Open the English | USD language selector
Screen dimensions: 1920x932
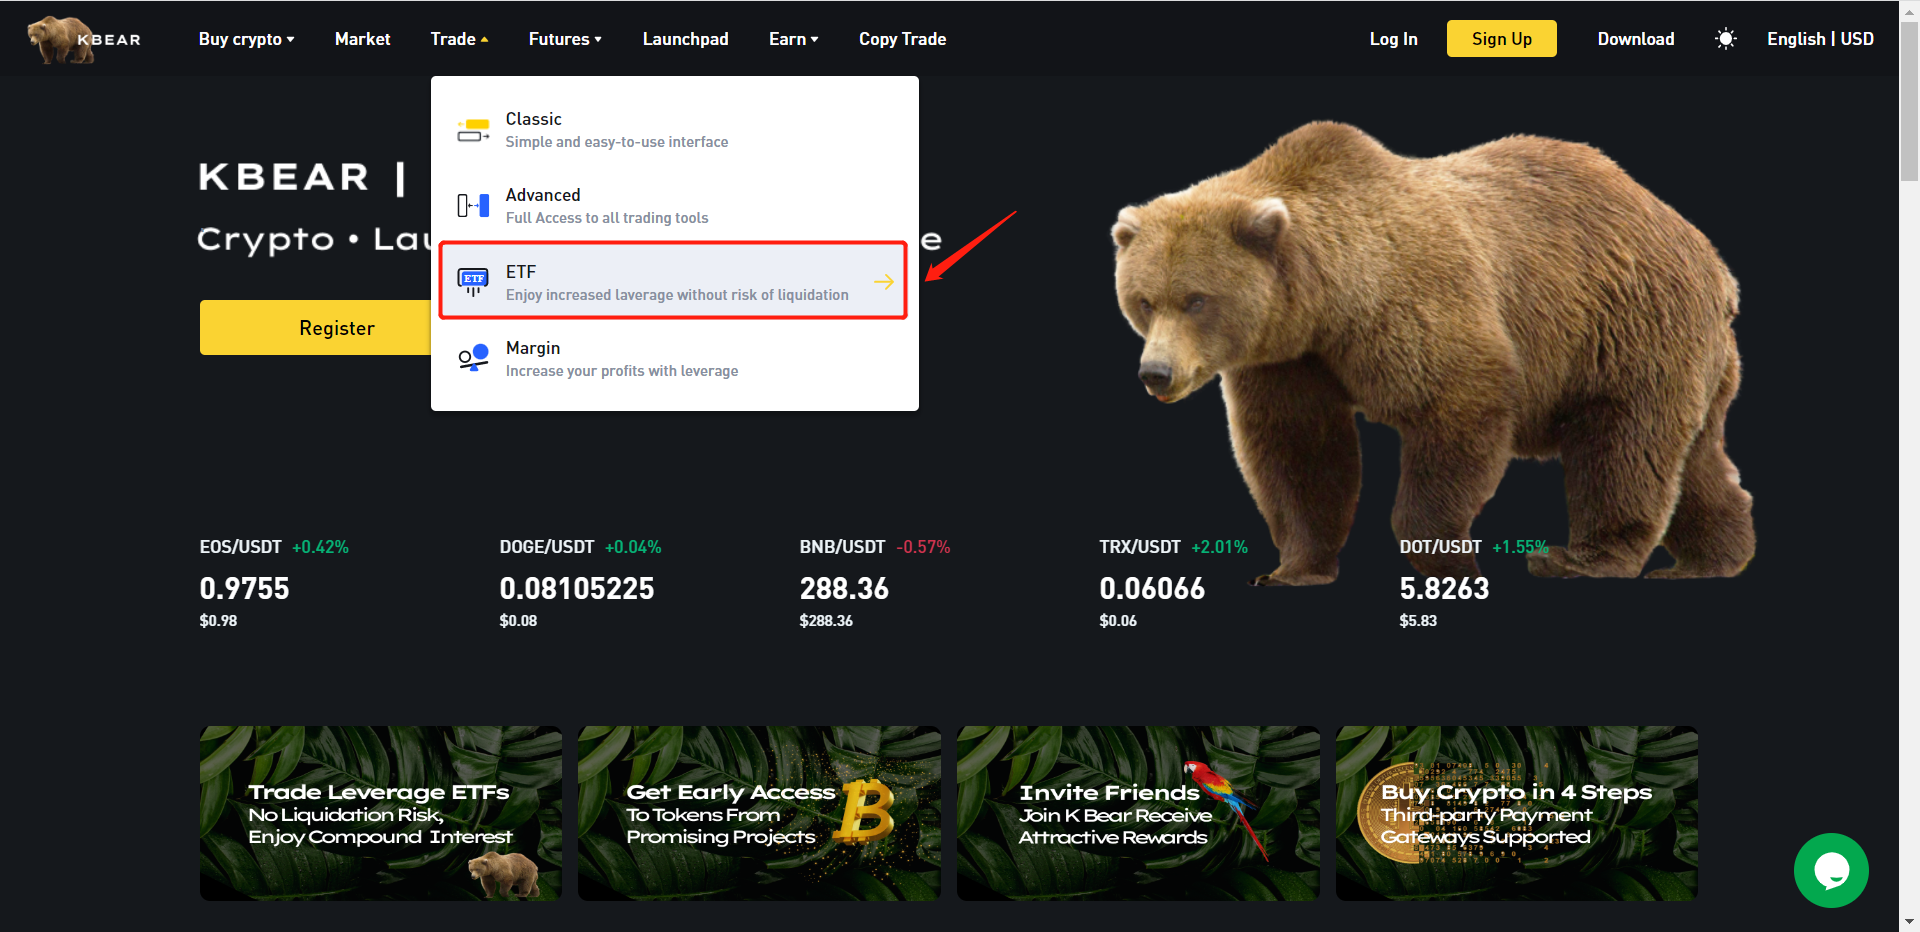(1820, 39)
